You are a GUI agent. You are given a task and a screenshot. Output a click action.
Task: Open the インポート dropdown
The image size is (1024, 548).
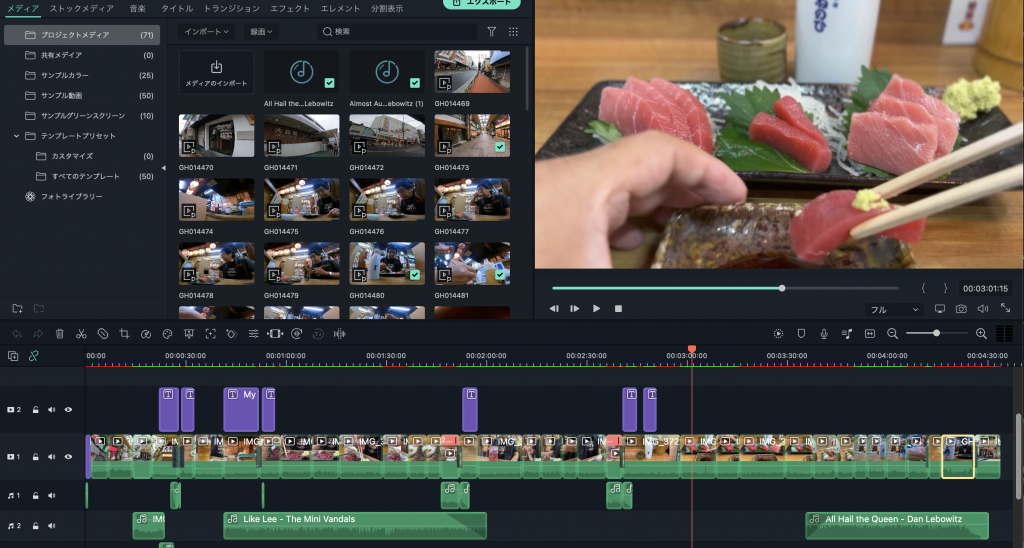(207, 31)
